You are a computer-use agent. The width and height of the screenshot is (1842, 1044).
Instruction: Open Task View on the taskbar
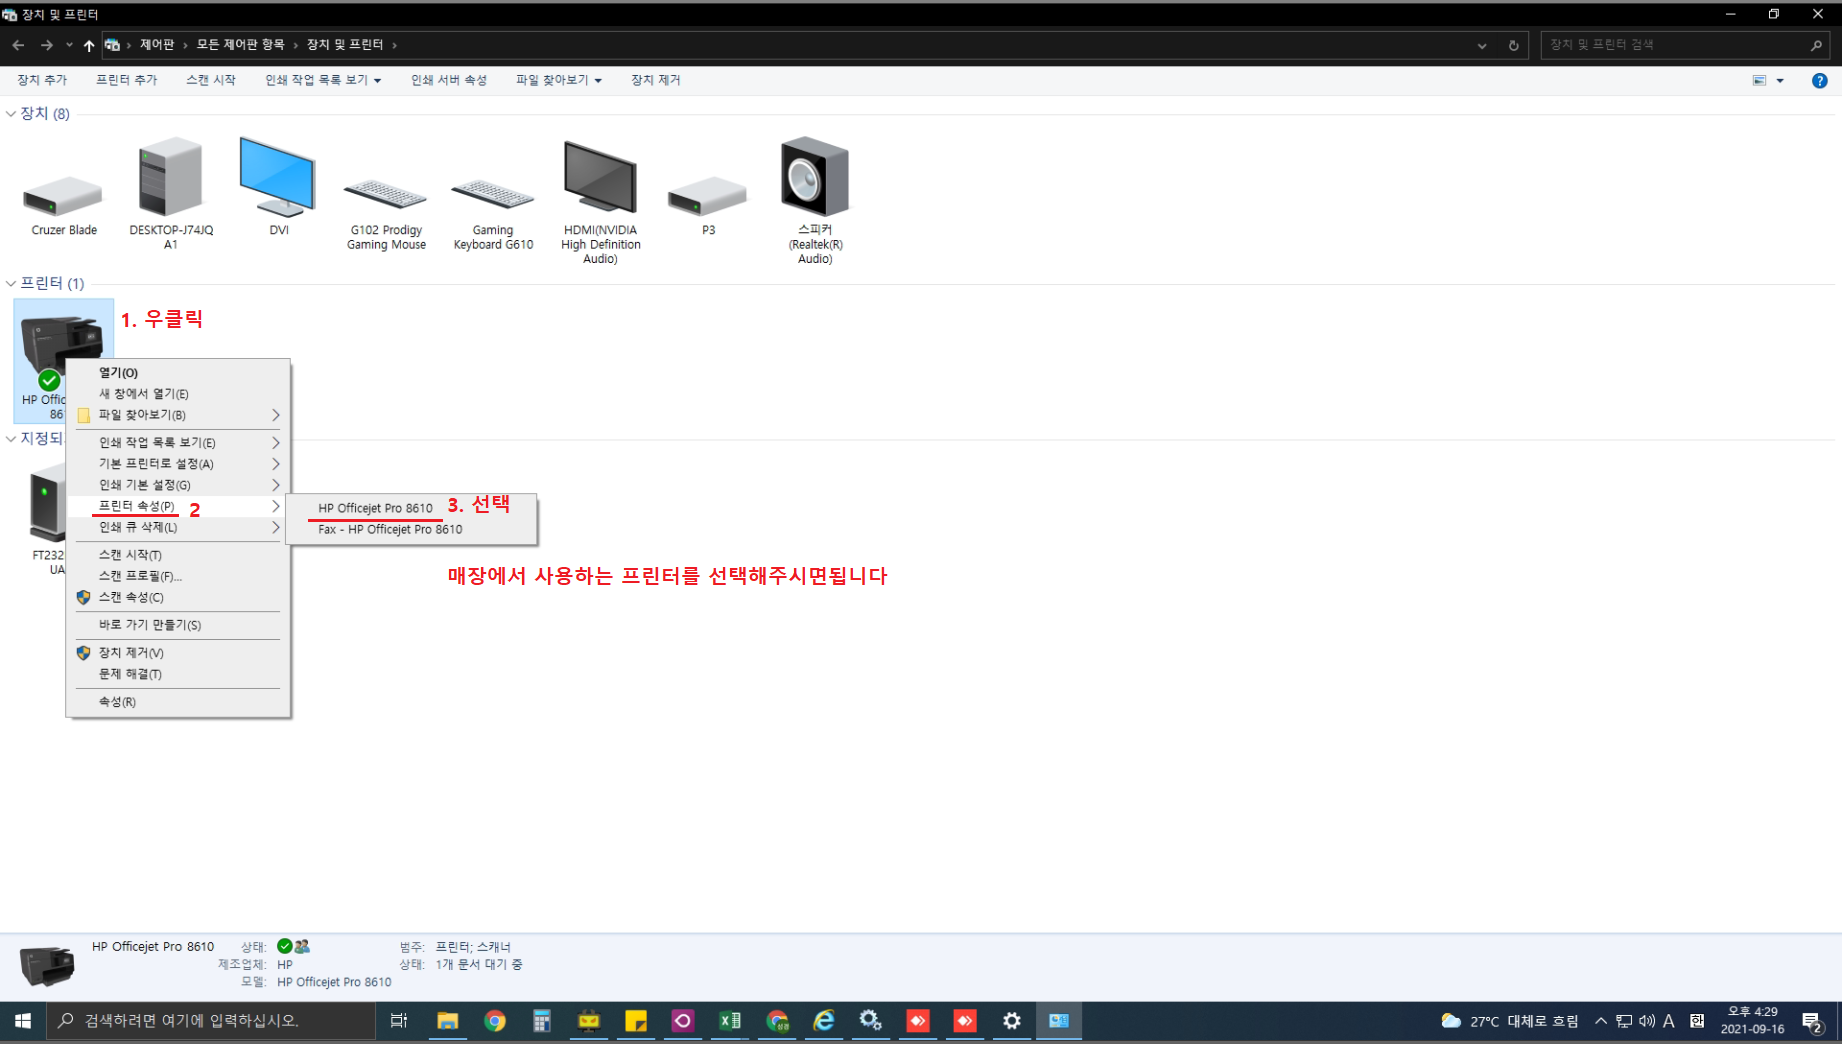point(399,1021)
